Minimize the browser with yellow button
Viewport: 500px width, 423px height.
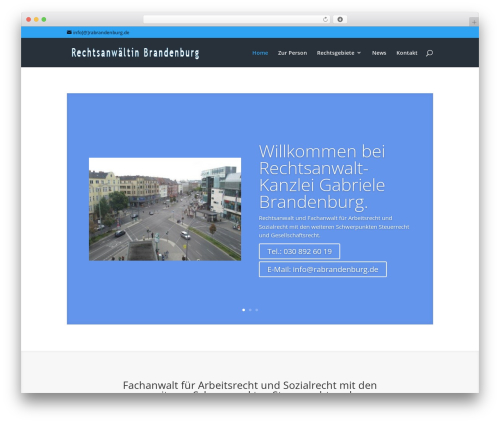36,20
